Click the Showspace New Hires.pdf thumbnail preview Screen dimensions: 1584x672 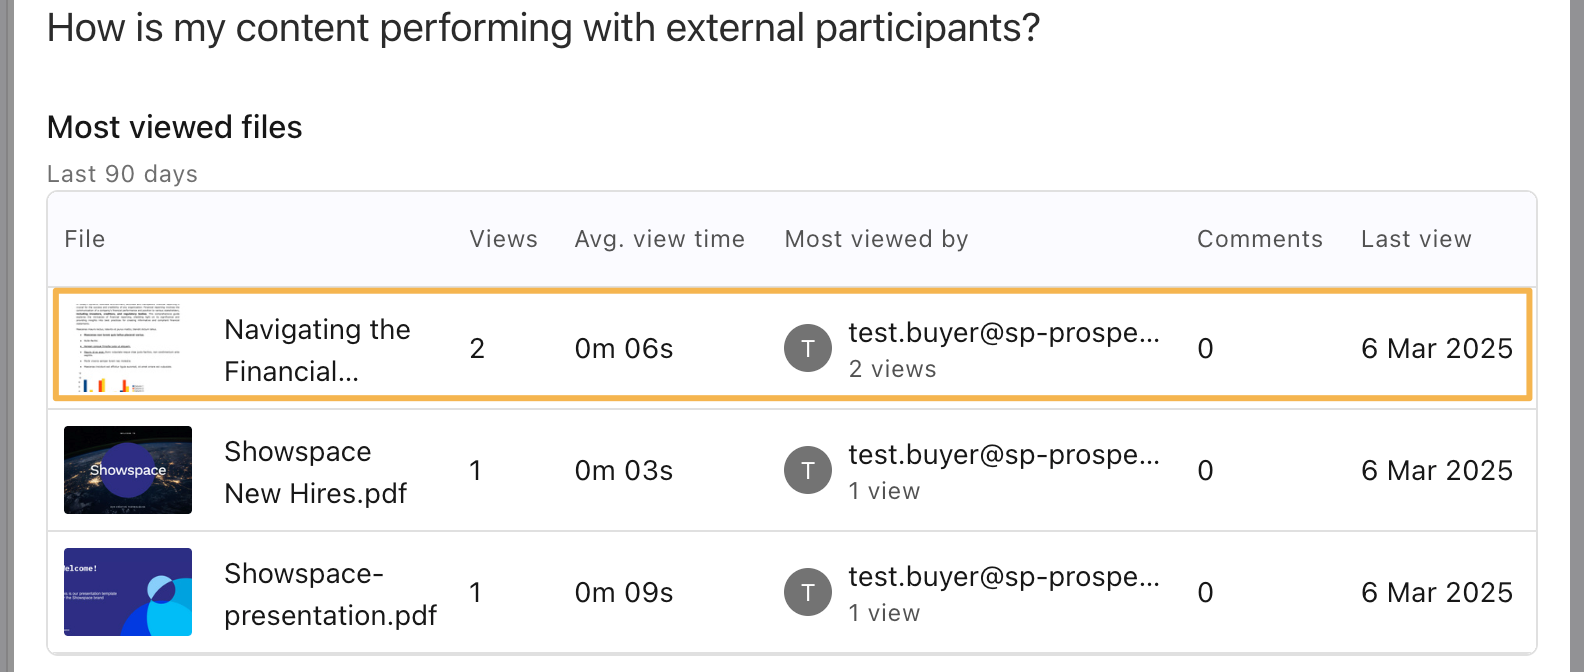click(x=127, y=470)
